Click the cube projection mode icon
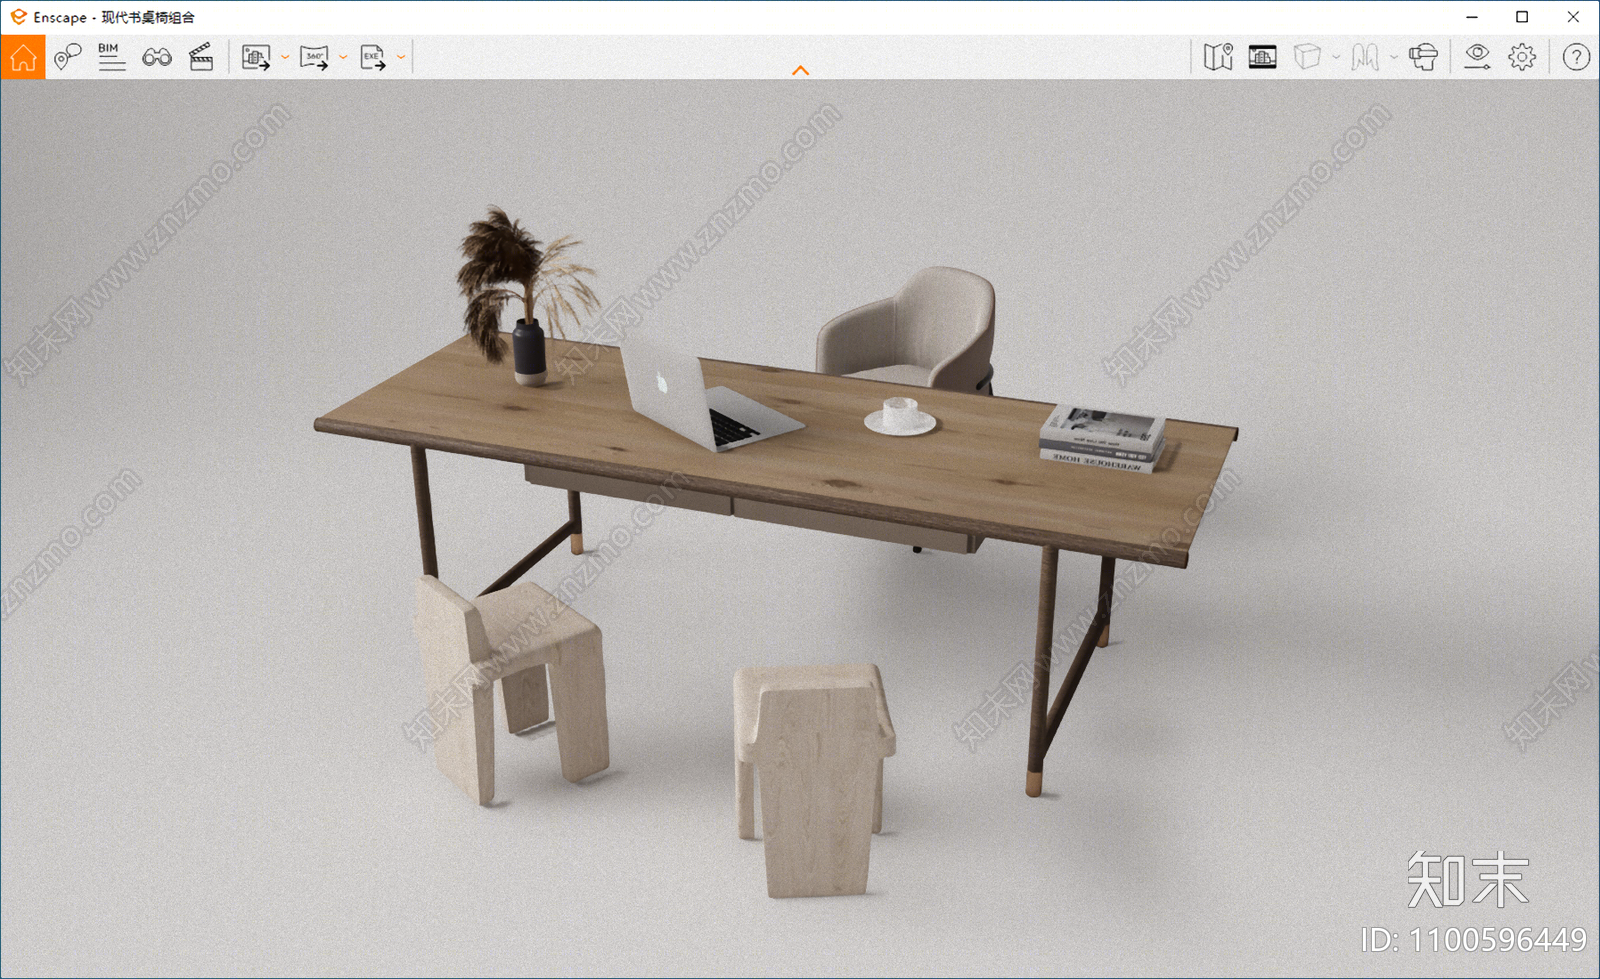1600x979 pixels. click(x=1307, y=57)
